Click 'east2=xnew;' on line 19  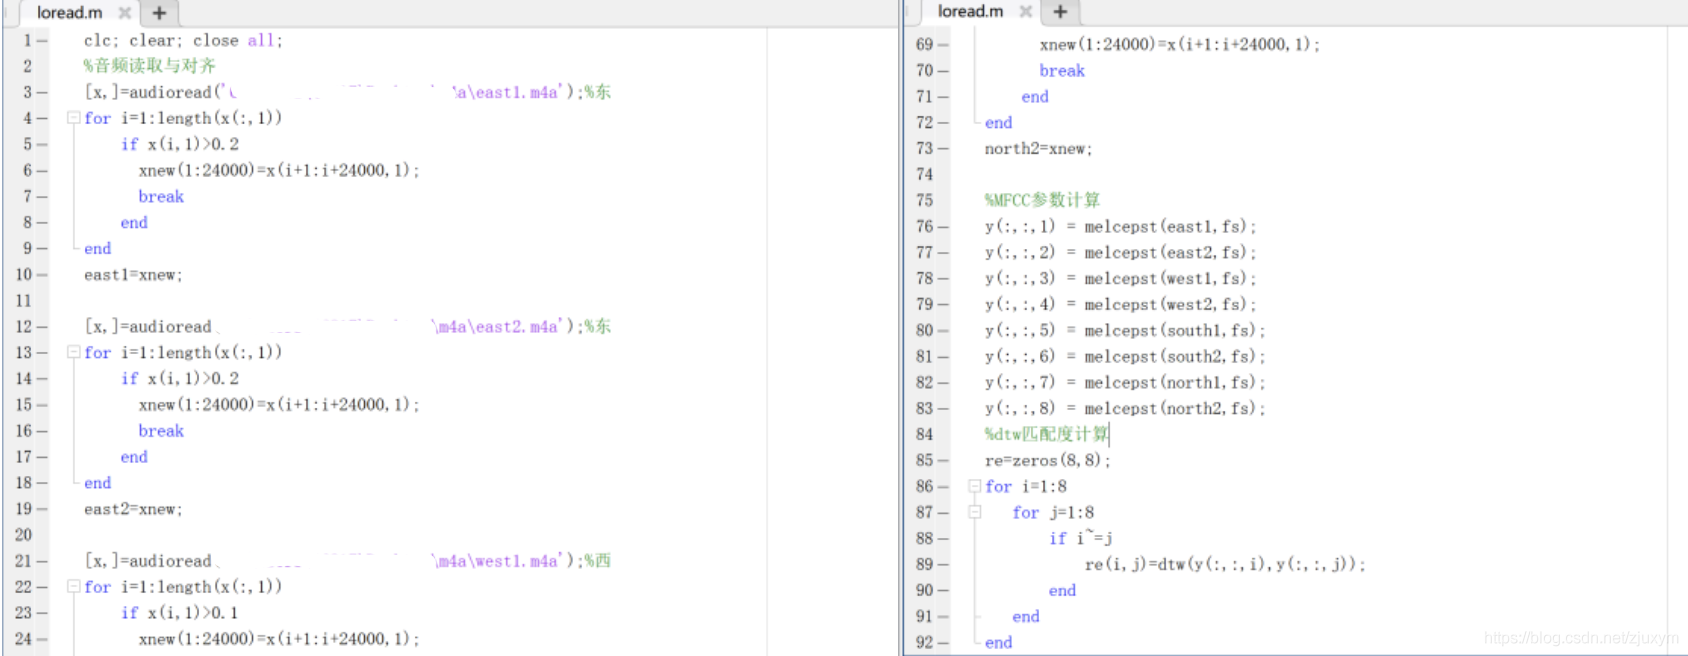[133, 509]
